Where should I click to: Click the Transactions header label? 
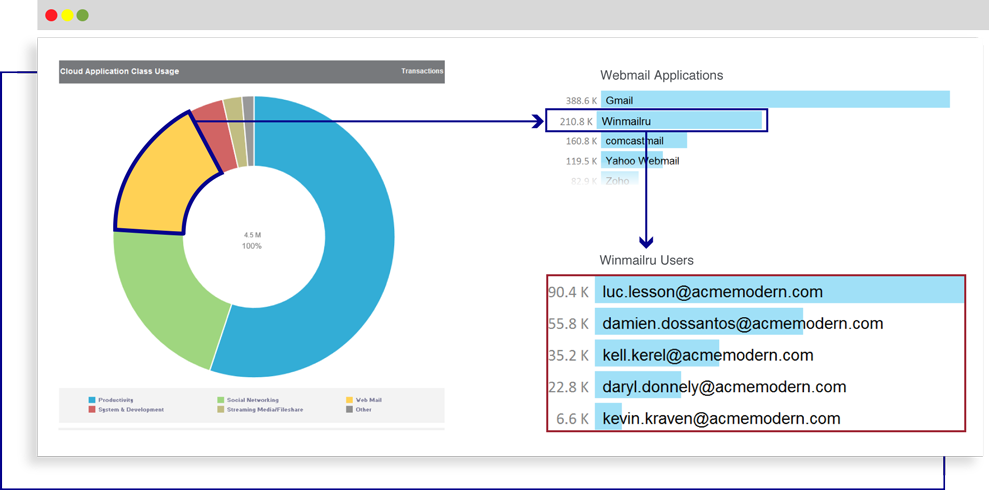pos(422,71)
